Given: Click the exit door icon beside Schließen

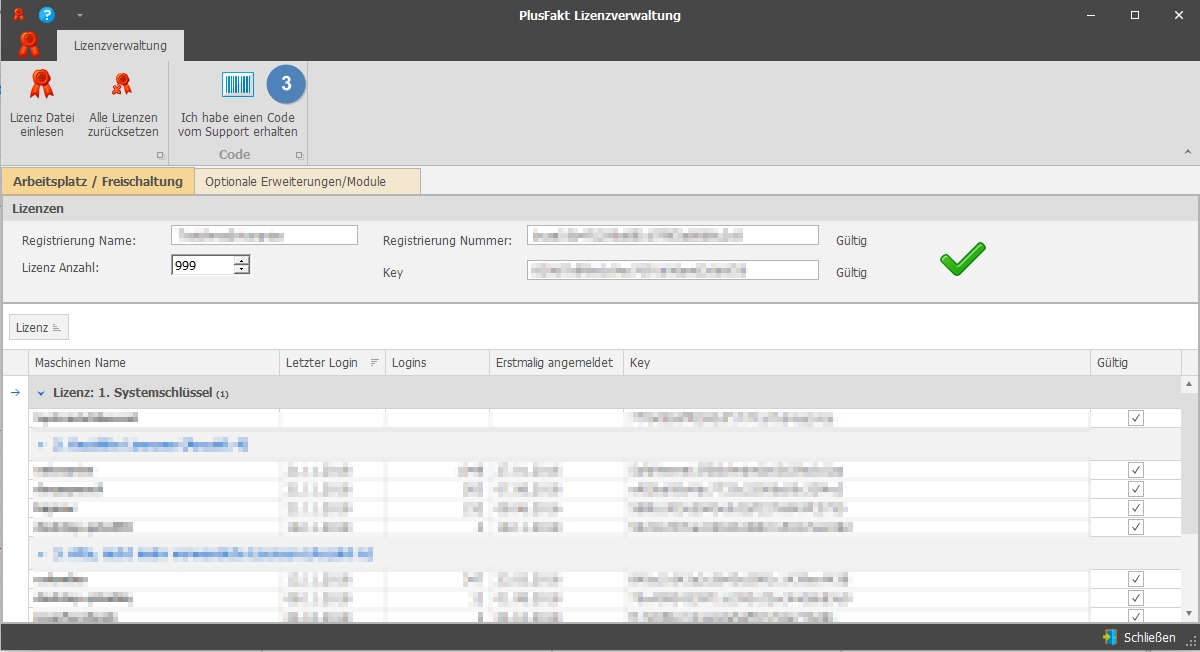Looking at the screenshot, I should click(1109, 637).
